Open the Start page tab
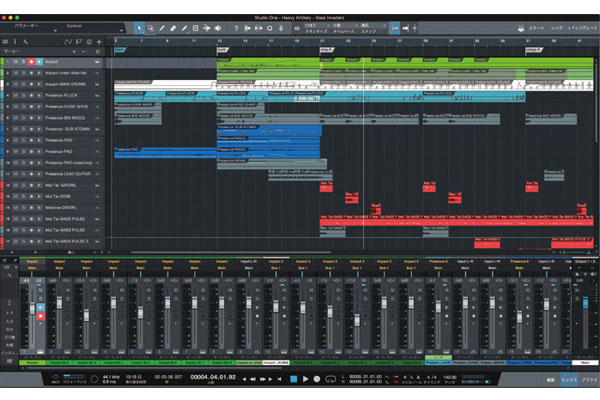The image size is (600, 400). 536,28
